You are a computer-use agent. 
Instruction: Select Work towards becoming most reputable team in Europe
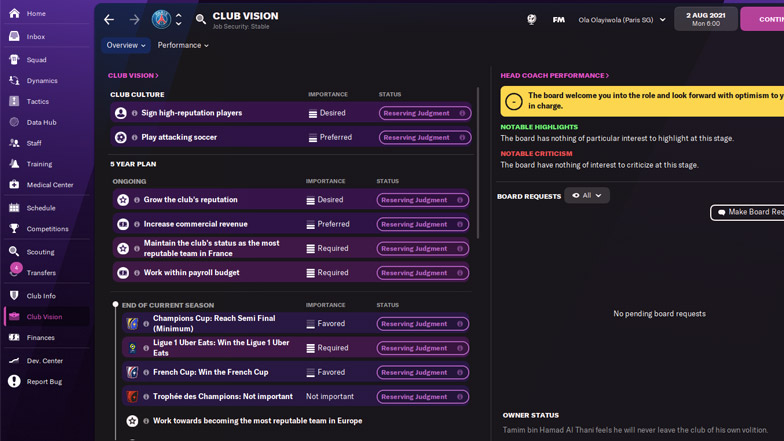258,421
